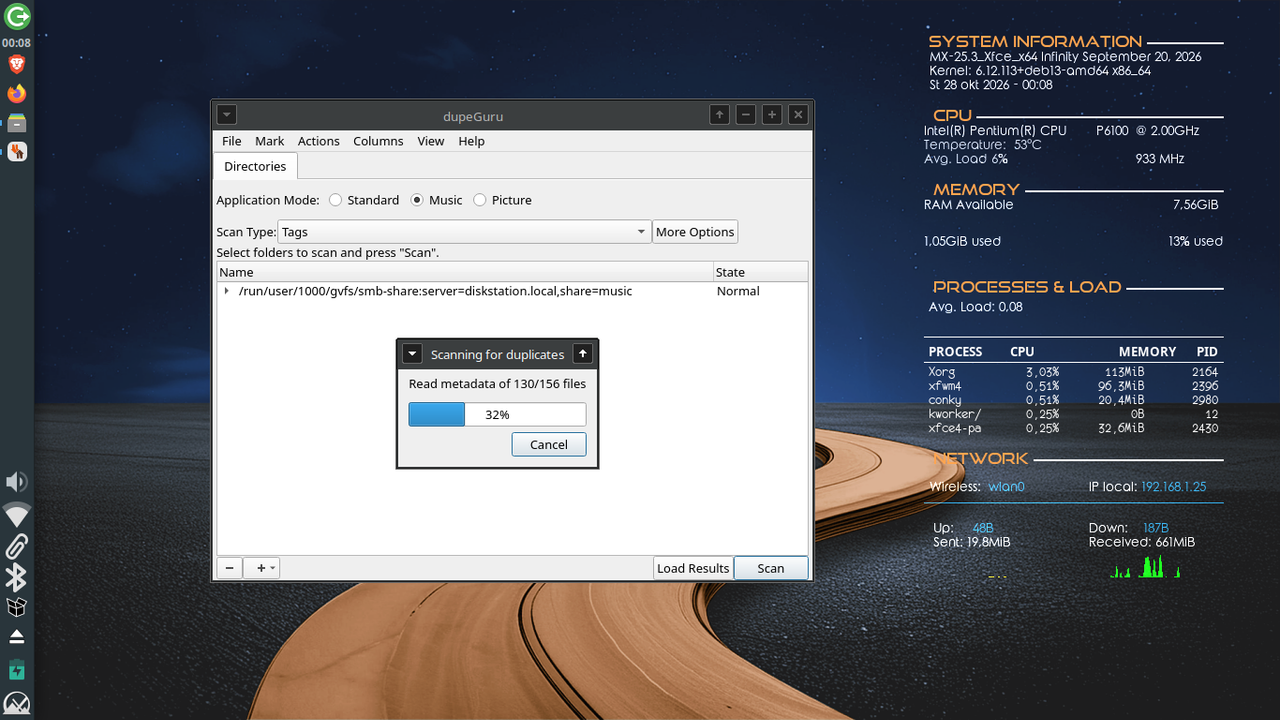Click the State column header
This screenshot has width=1280, height=720.
[760, 272]
